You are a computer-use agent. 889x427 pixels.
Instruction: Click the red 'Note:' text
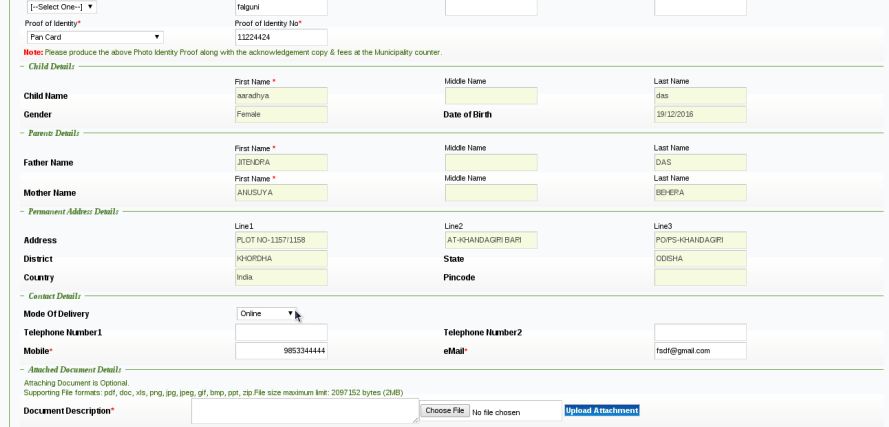pyautogui.click(x=33, y=52)
